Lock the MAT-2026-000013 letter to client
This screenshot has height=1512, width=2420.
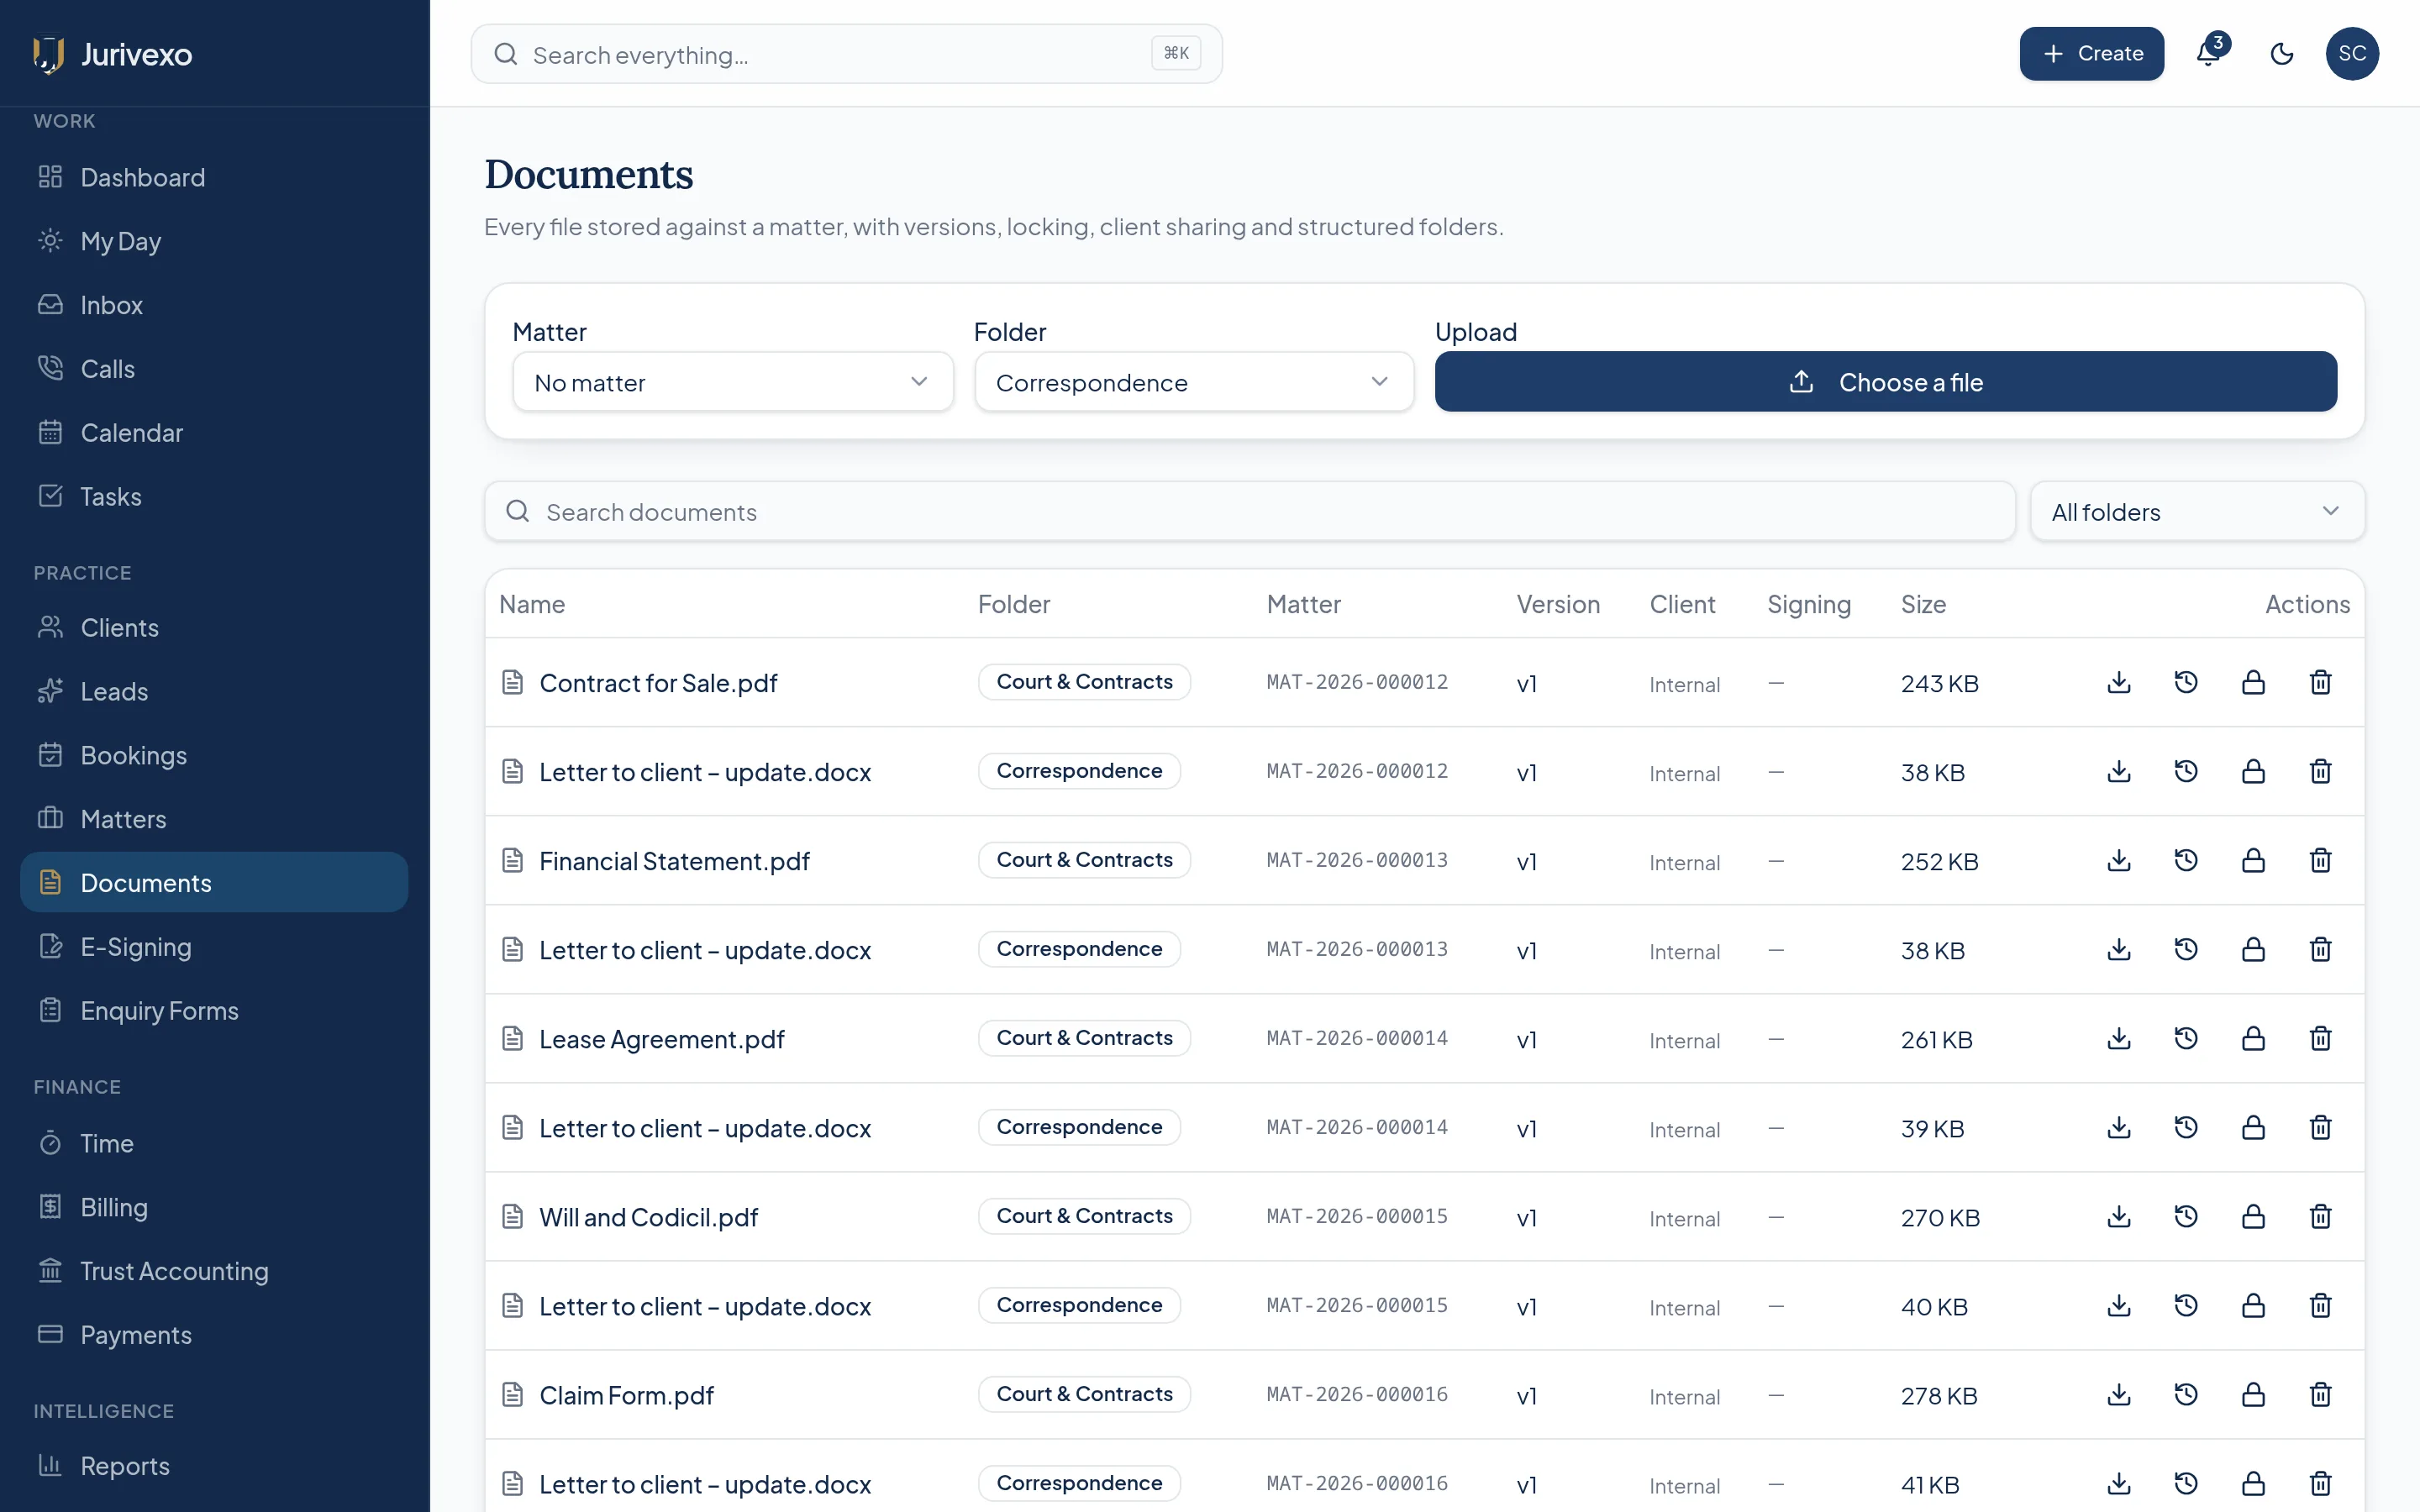tap(2253, 949)
